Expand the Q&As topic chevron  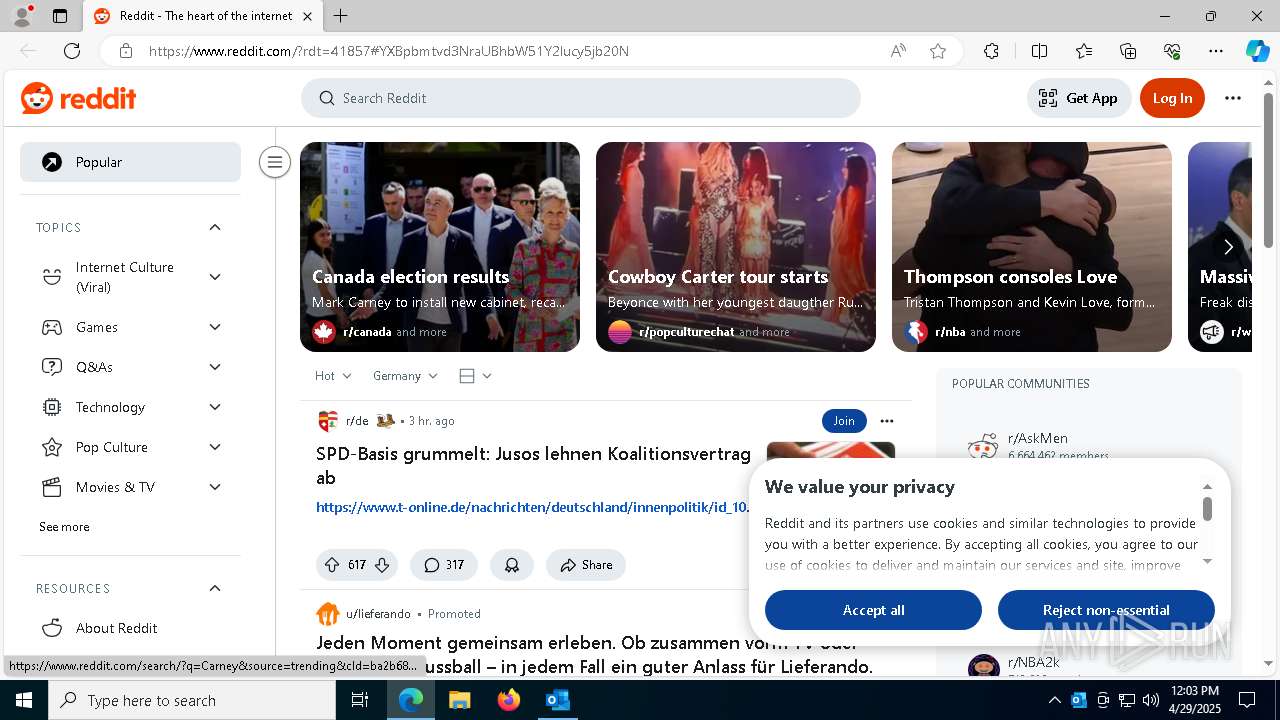pos(215,367)
